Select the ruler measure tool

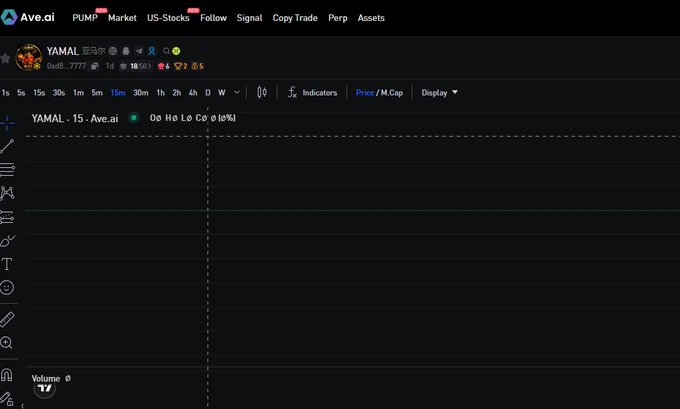click(x=7, y=319)
